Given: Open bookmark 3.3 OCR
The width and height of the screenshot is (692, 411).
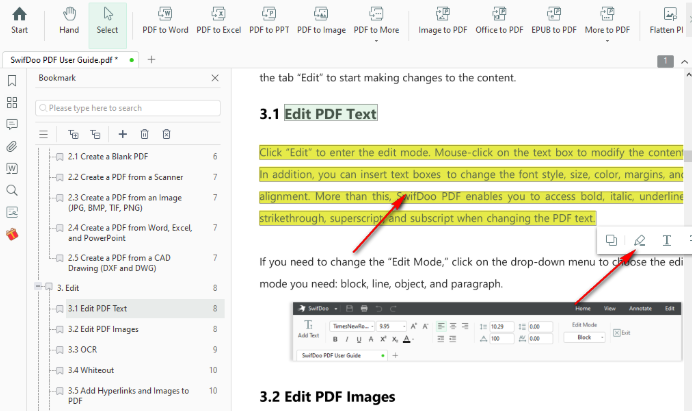Looking at the screenshot, I should click(x=83, y=350).
